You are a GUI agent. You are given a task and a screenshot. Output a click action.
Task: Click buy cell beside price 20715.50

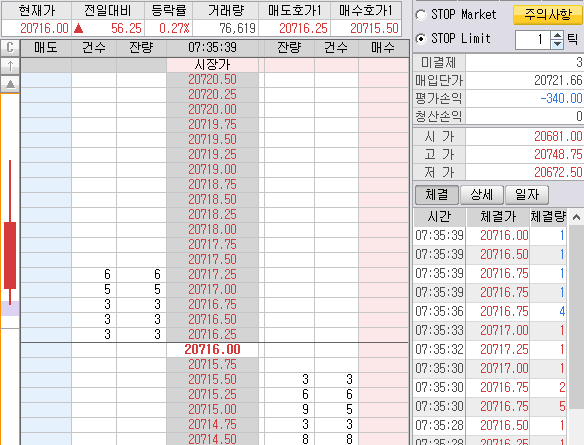coord(384,380)
